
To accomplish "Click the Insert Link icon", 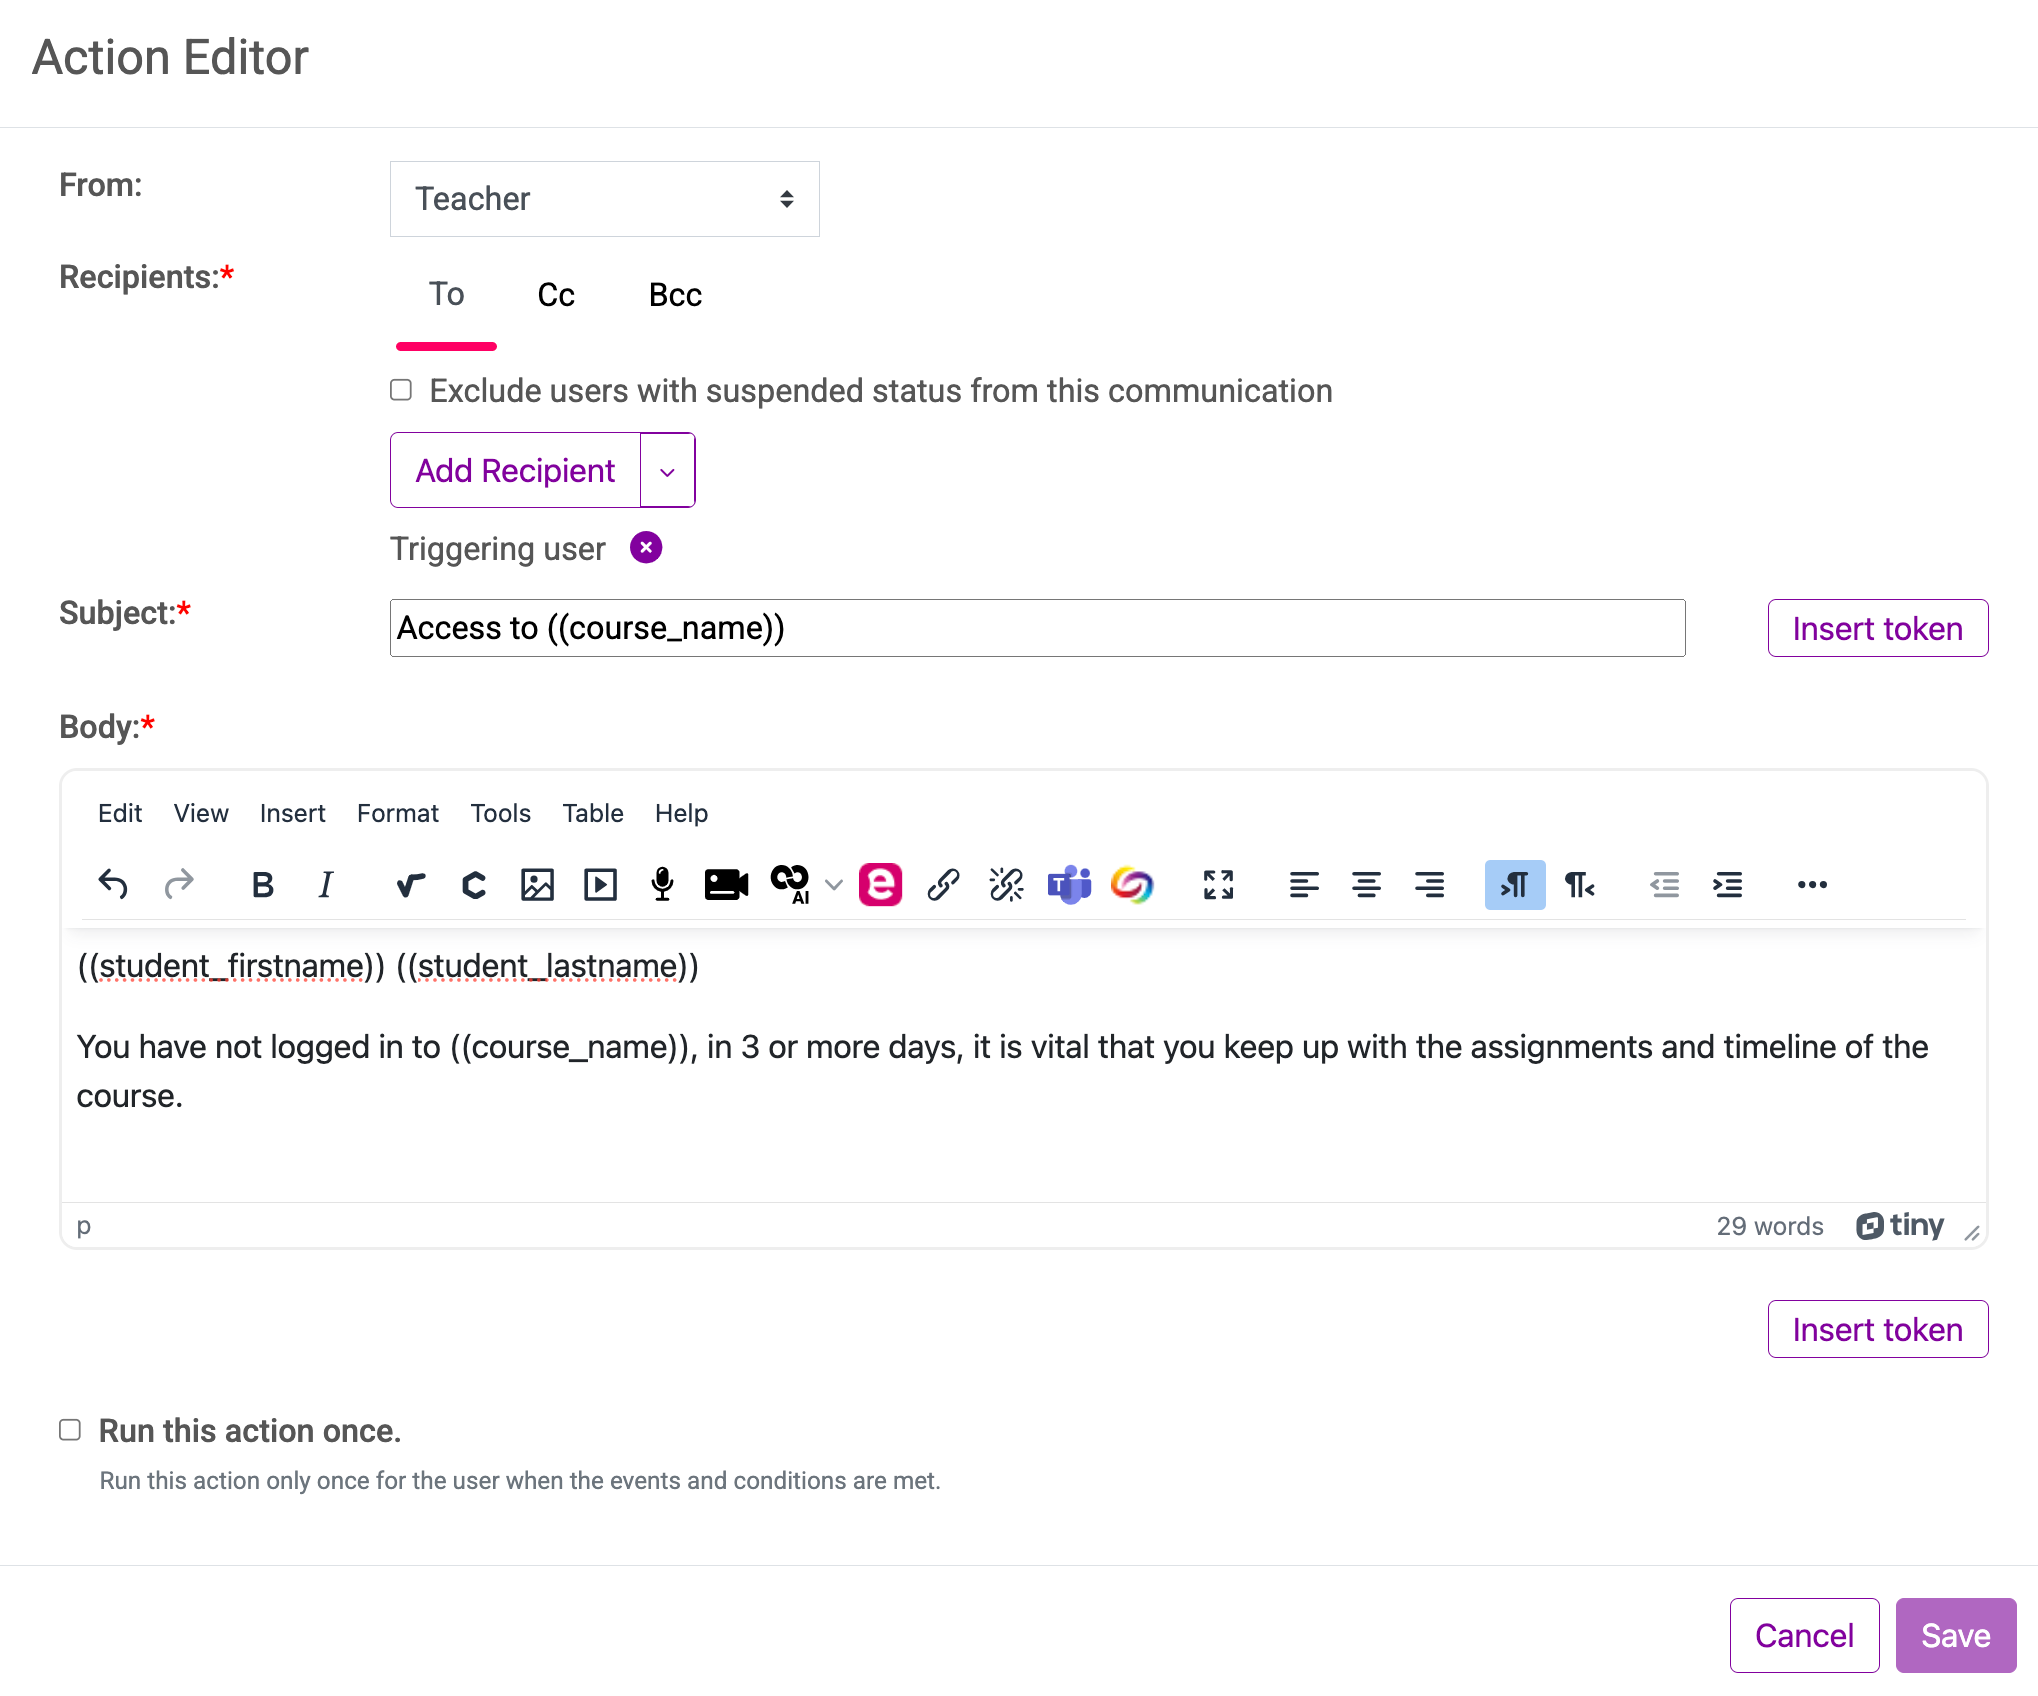I will click(x=941, y=884).
